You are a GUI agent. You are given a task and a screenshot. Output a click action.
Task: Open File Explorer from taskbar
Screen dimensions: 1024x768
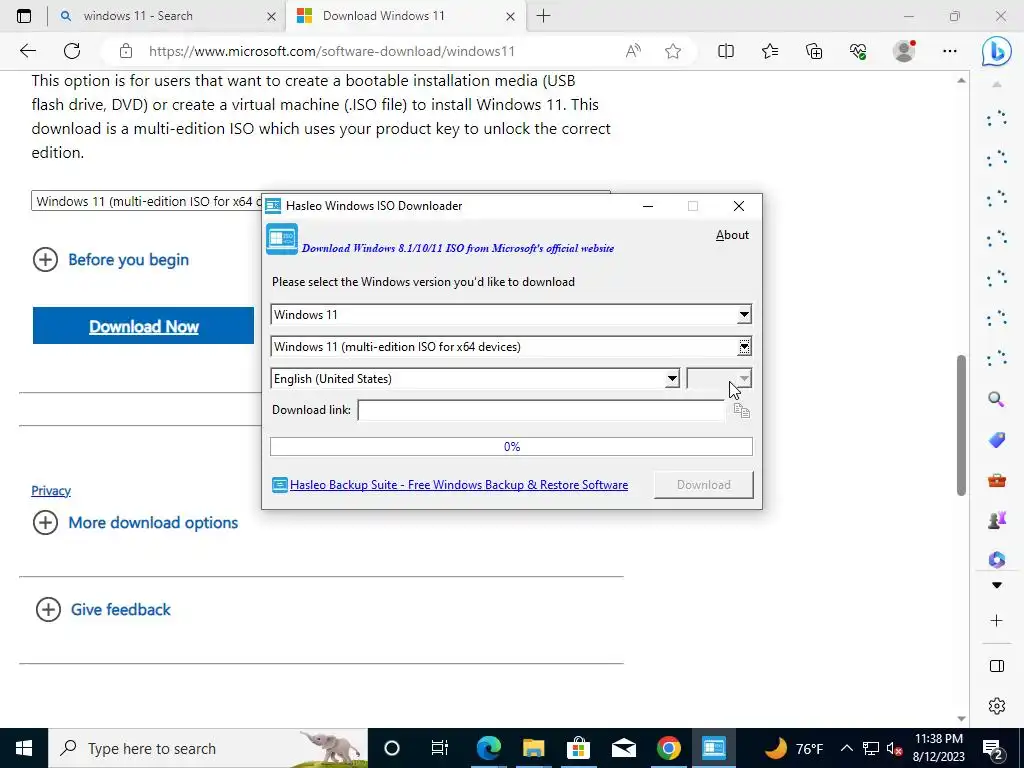click(533, 748)
